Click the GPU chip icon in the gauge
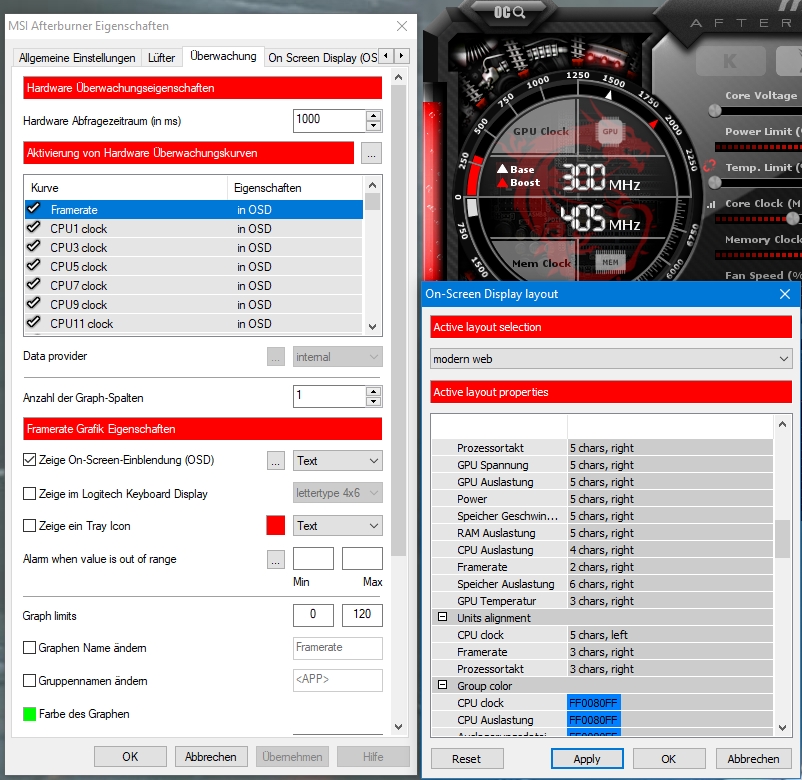 pos(610,131)
